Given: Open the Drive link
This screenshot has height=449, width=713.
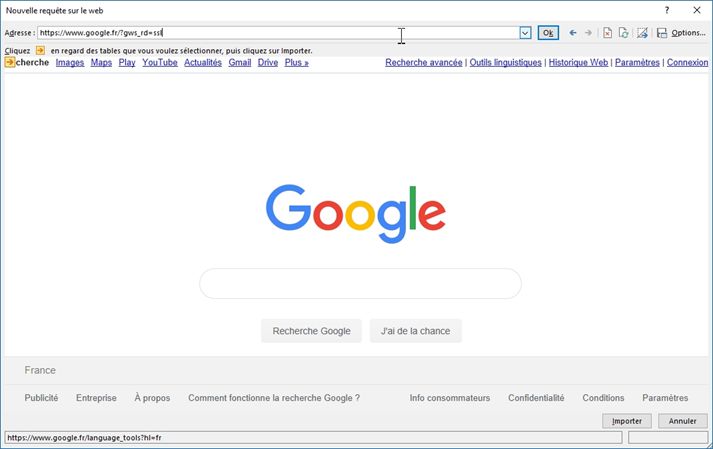Looking at the screenshot, I should click(268, 62).
